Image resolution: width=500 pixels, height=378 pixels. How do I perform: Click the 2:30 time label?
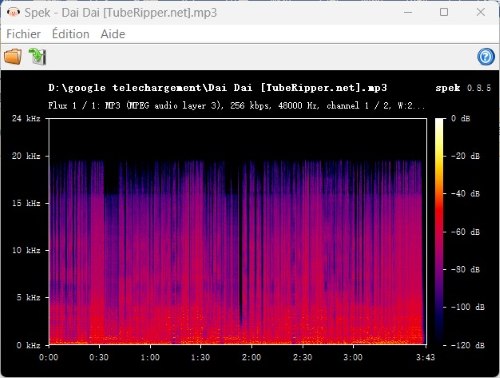point(302,357)
